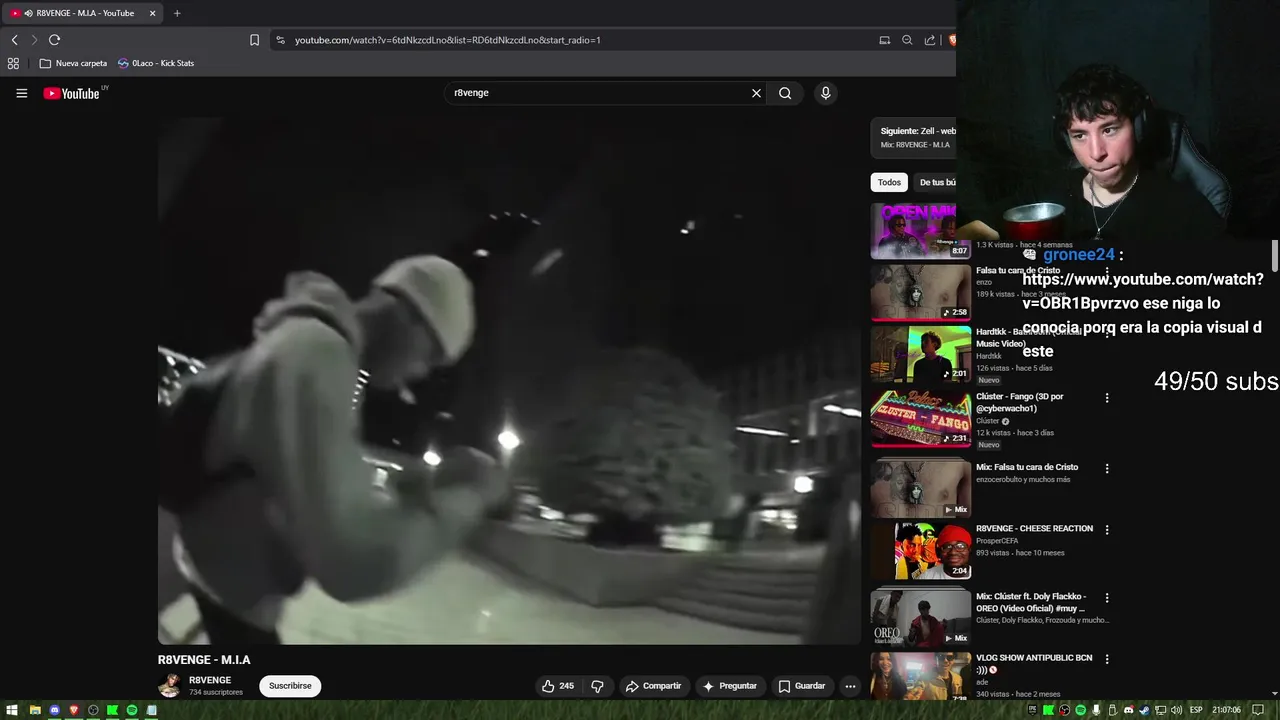Like the video with 245 likes
Screen dimensions: 1280x720
pos(558,686)
